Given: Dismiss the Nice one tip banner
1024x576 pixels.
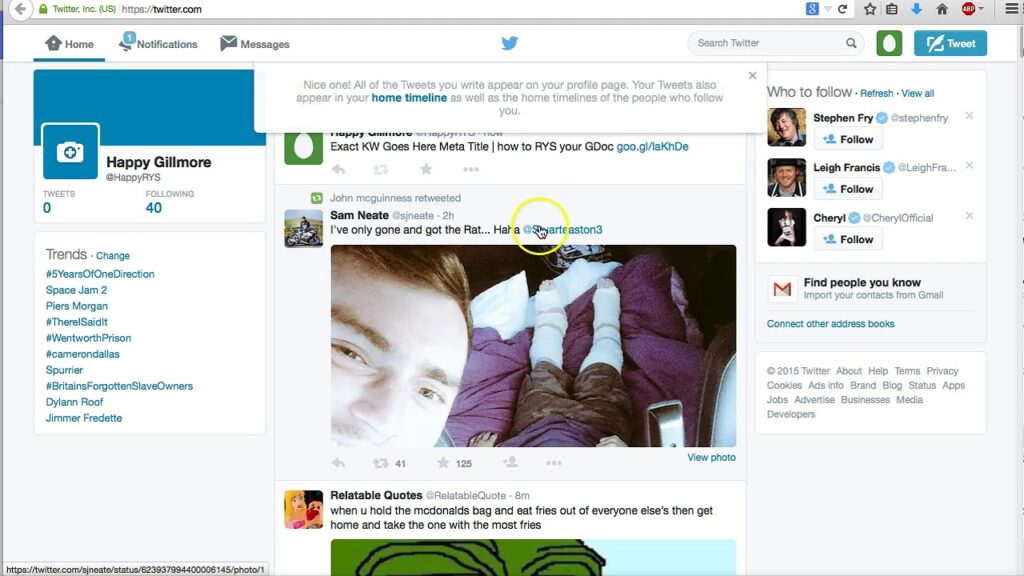Looking at the screenshot, I should point(752,76).
